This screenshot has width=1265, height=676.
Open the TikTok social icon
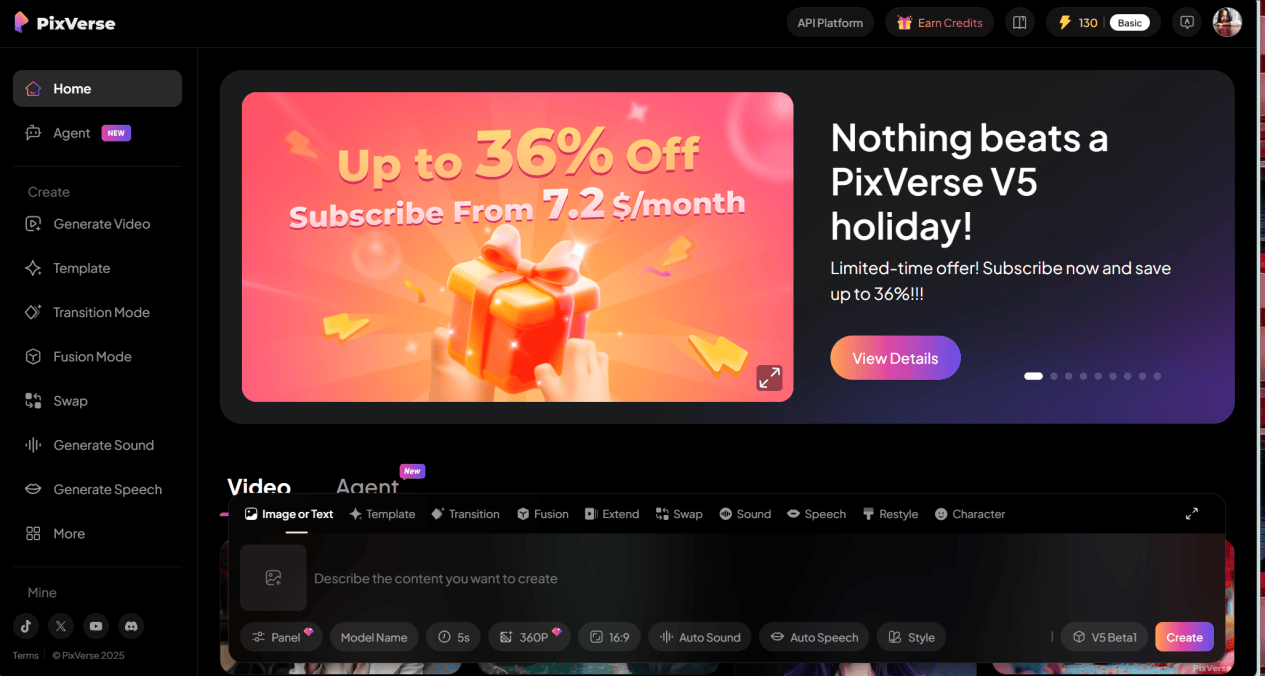pyautogui.click(x=26, y=626)
